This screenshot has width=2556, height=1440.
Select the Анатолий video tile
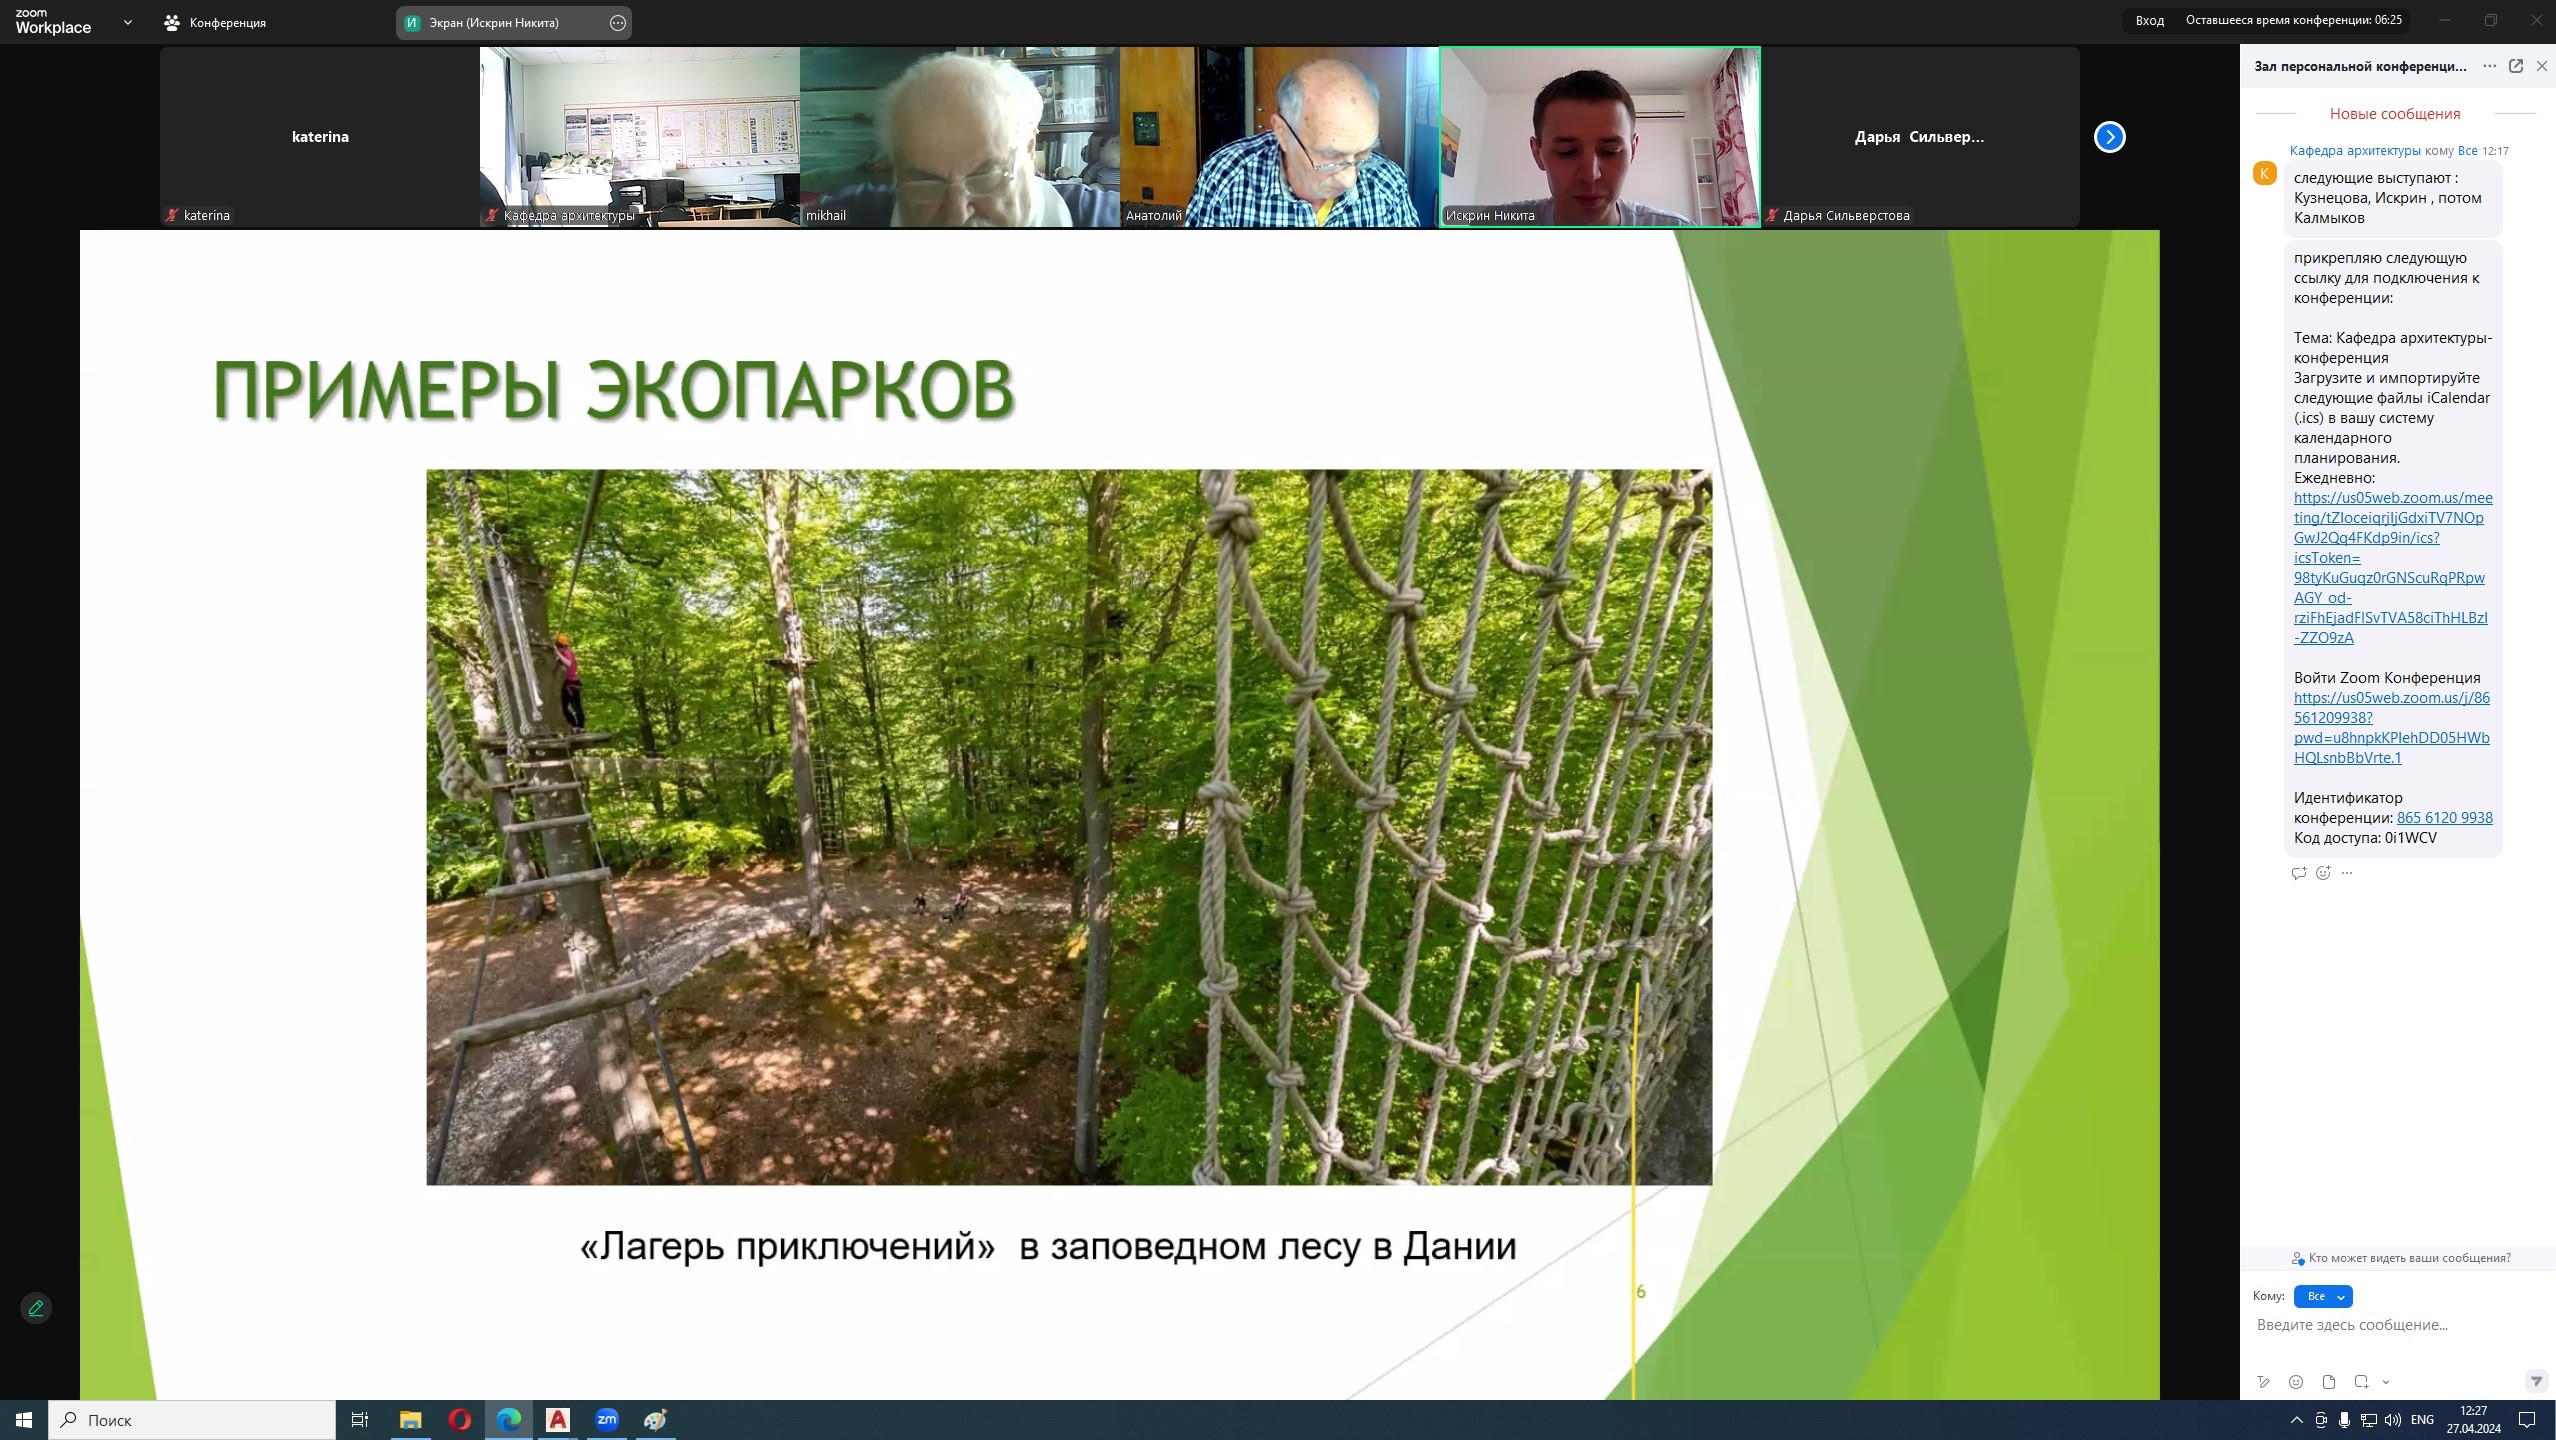[x=1280, y=137]
